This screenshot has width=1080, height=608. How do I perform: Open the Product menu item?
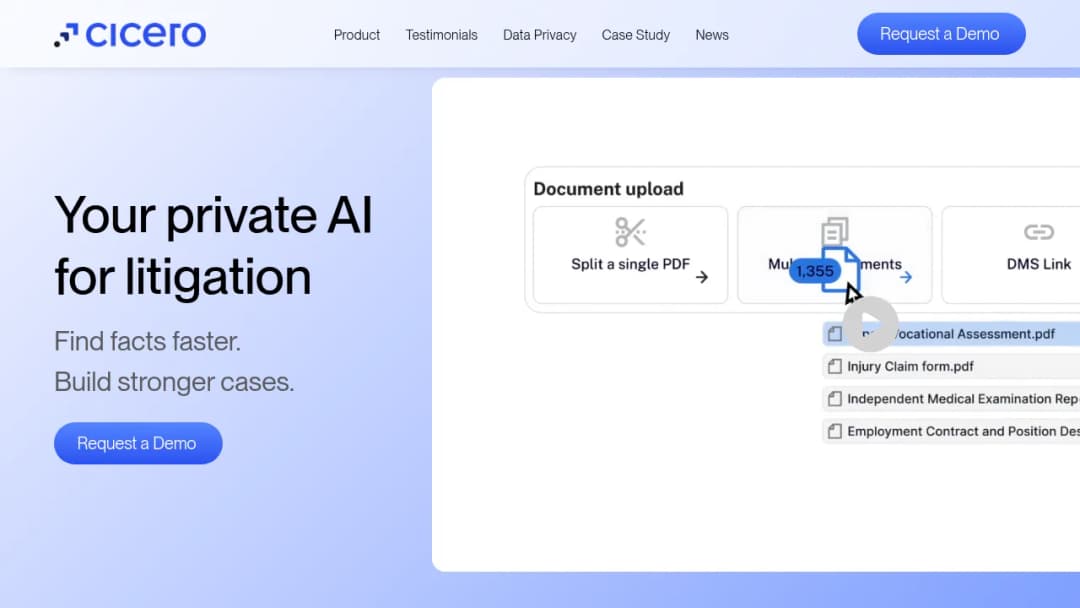357,35
